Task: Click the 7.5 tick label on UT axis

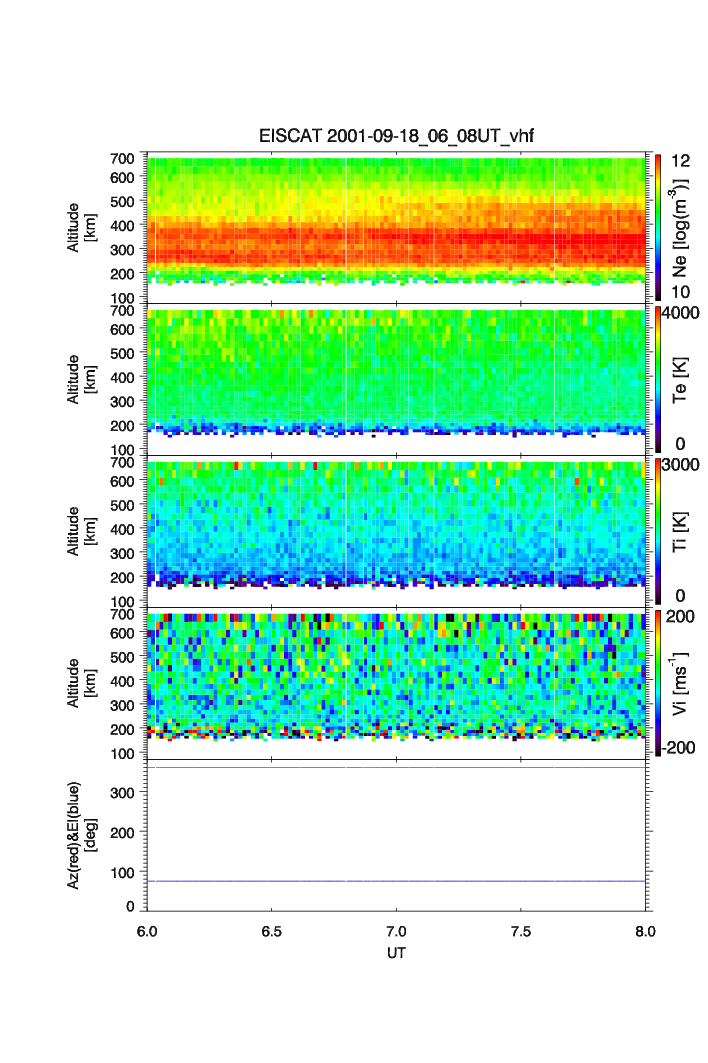Action: pos(521,931)
